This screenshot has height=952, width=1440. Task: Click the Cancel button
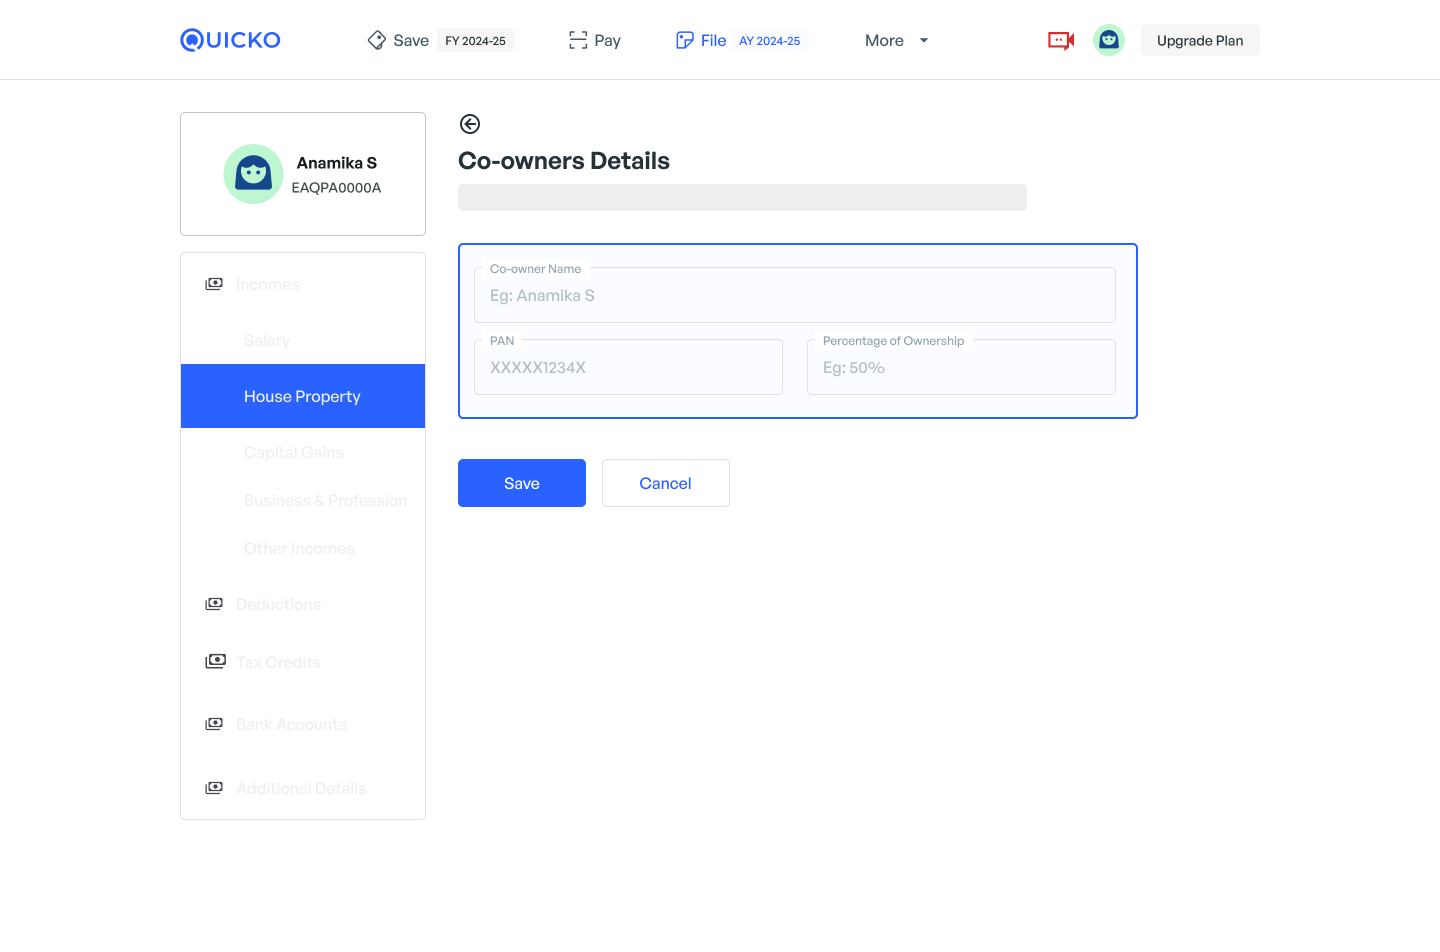[665, 483]
